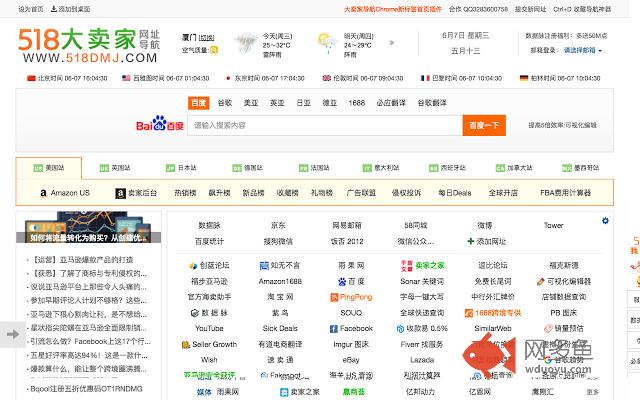Open Sonar 关键词 link
640x400 pixels.
click(x=422, y=281)
